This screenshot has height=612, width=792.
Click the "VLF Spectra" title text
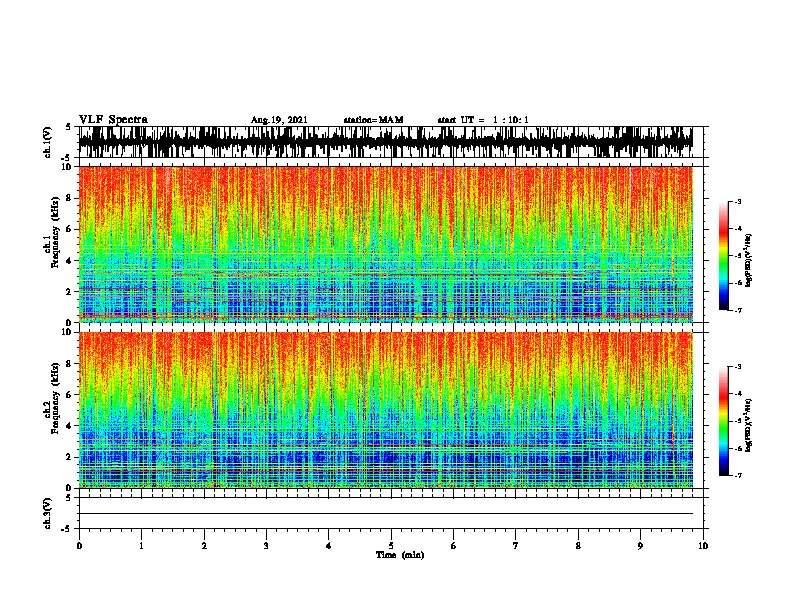pyautogui.click(x=113, y=120)
